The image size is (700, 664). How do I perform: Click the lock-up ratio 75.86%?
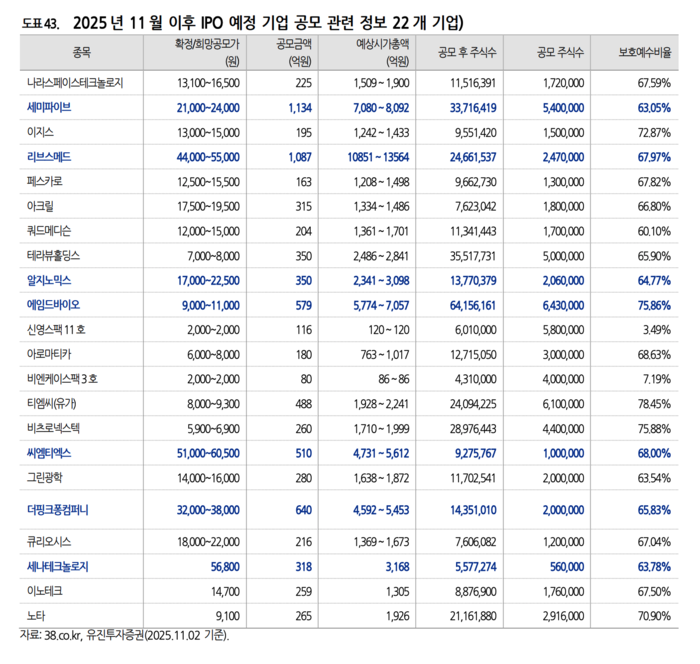click(x=654, y=305)
